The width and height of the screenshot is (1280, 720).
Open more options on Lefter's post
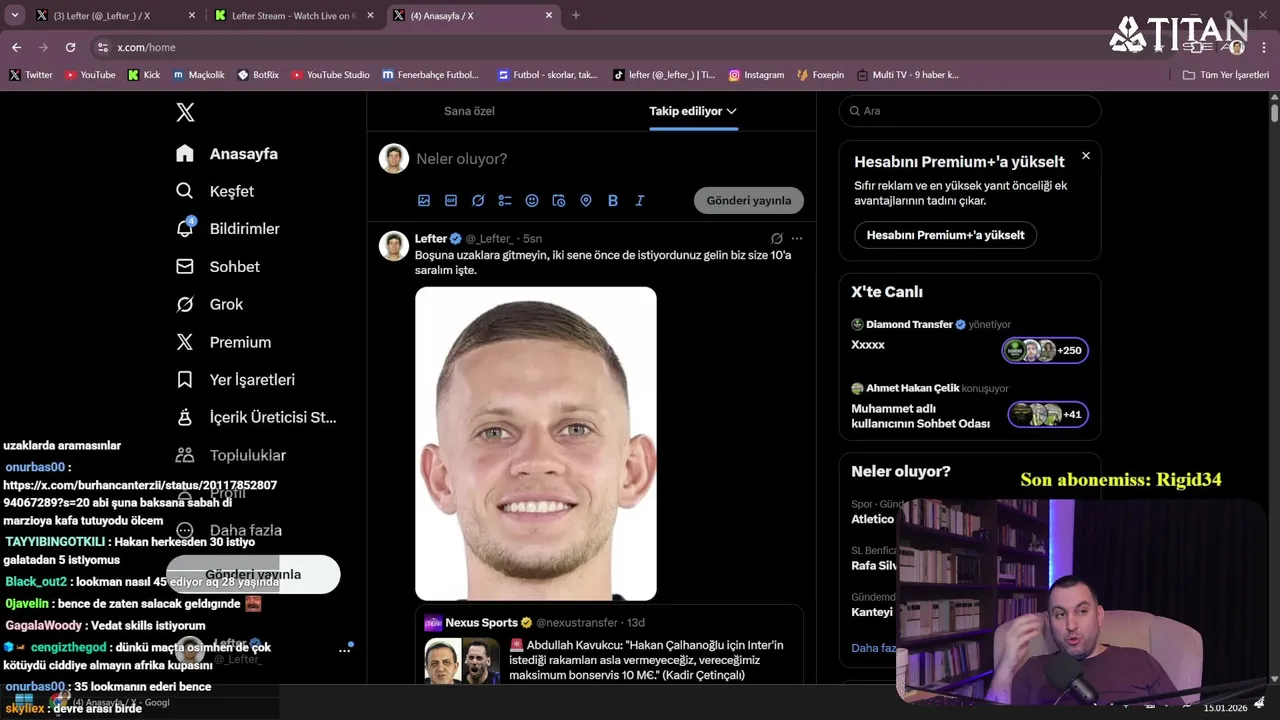(x=797, y=238)
